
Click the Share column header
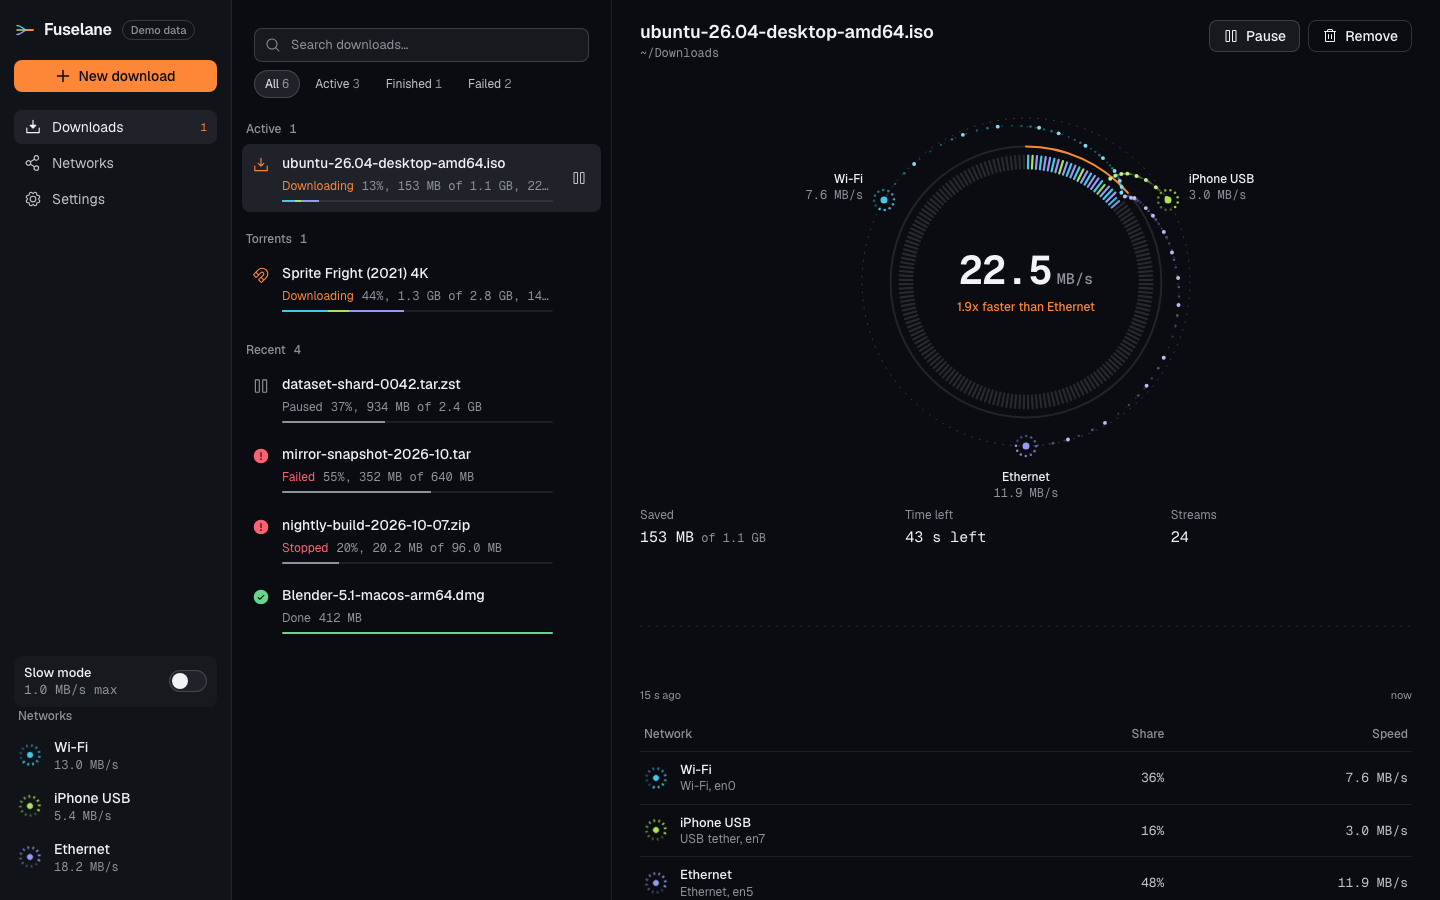click(1148, 734)
